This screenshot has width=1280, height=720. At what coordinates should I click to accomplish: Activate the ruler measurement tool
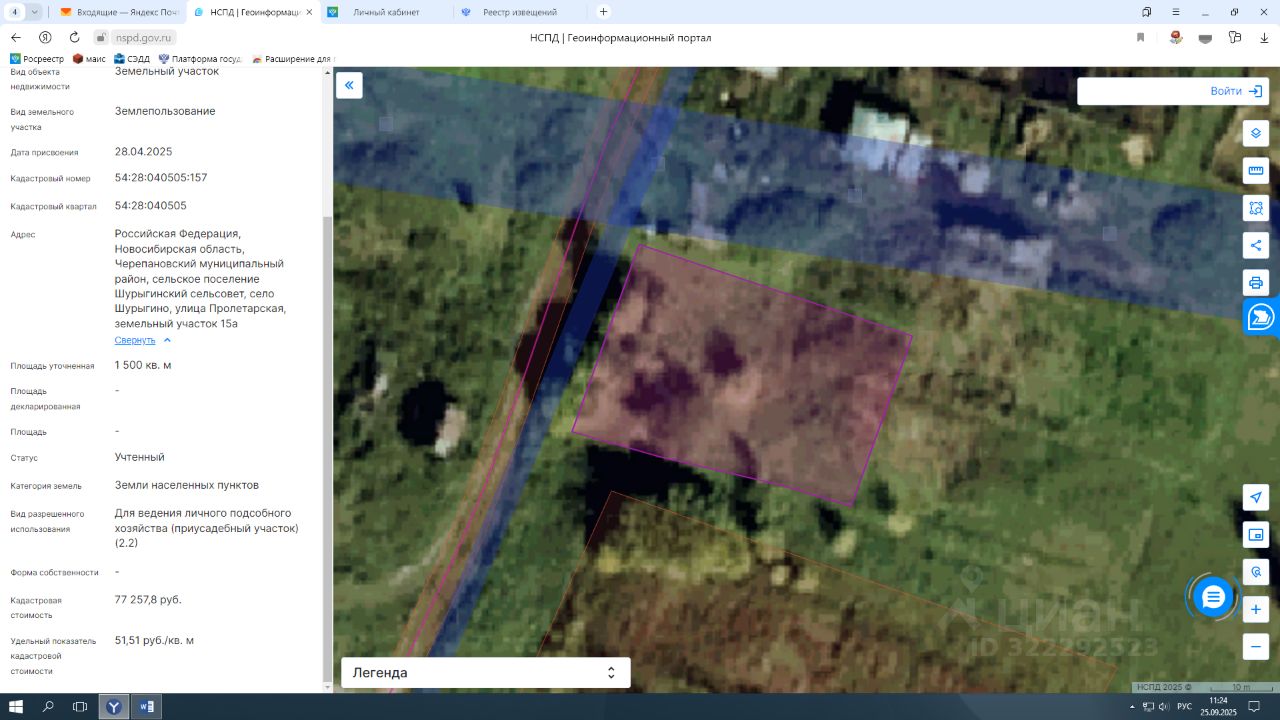click(x=1256, y=170)
